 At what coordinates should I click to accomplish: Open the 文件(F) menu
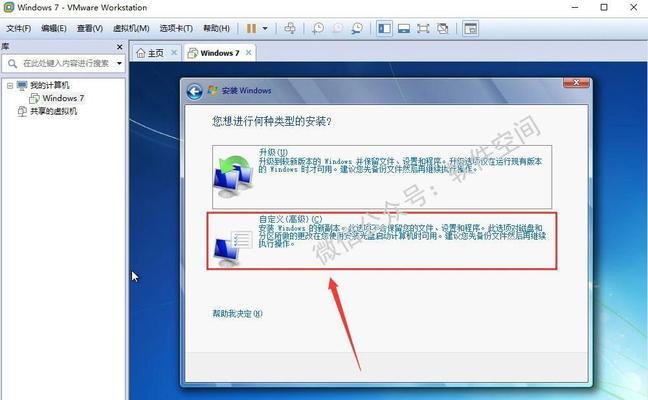tap(19, 29)
